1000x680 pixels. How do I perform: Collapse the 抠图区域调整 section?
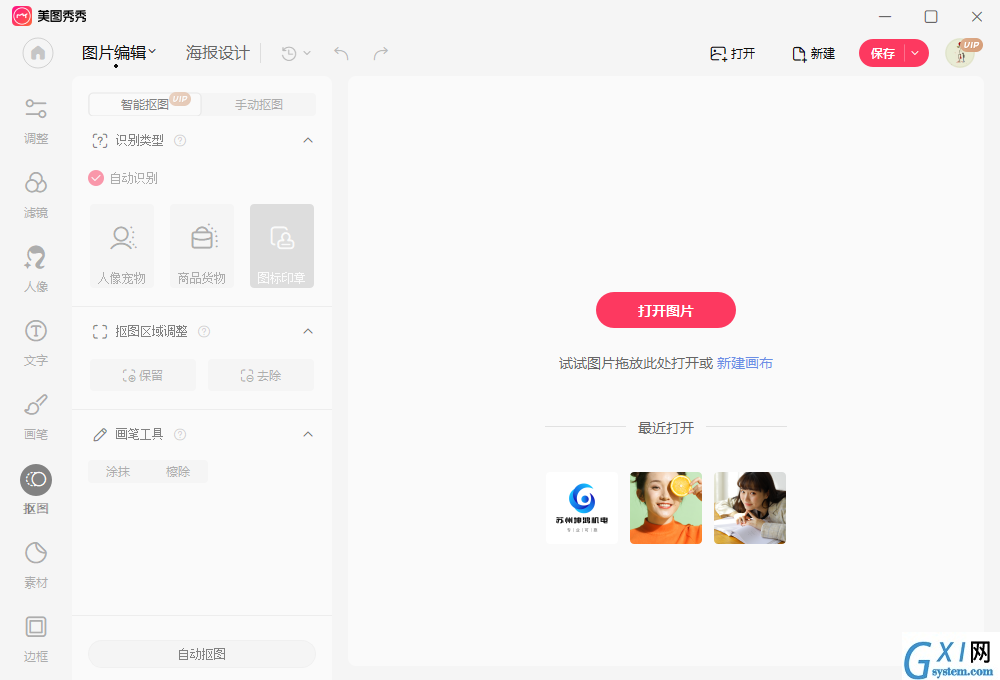pos(308,330)
